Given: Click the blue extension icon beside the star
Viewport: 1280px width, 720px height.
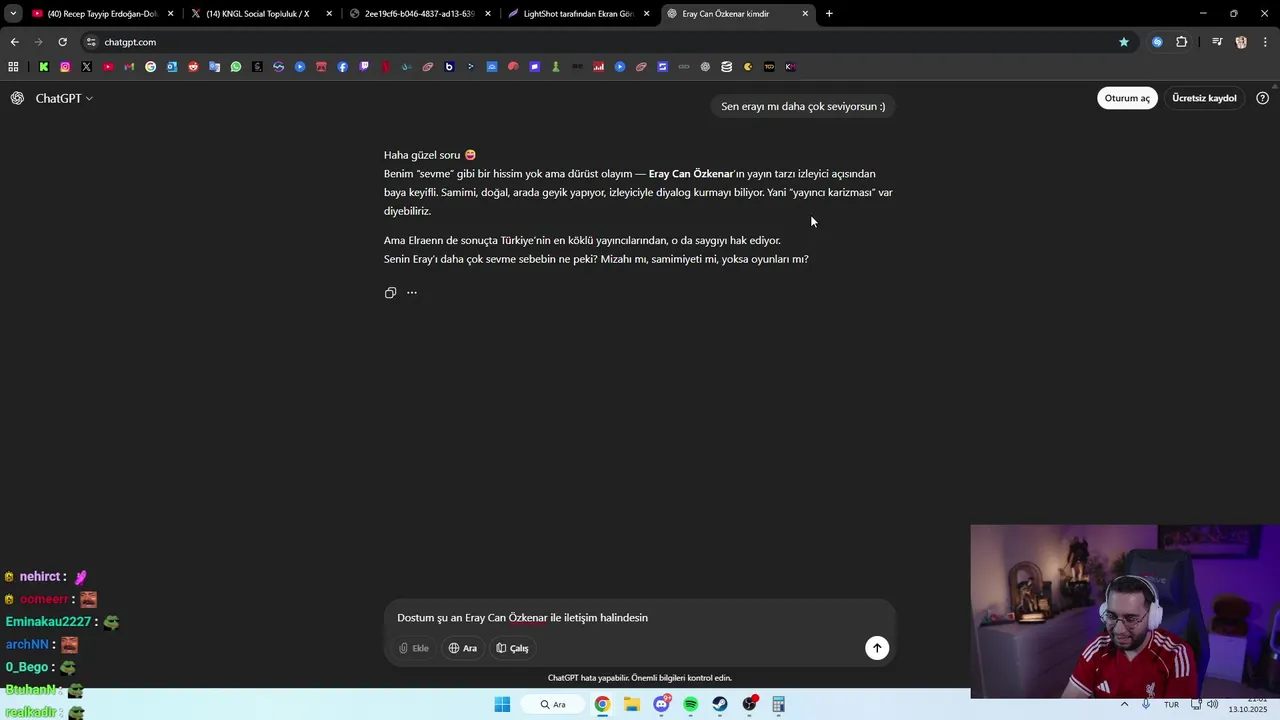Looking at the screenshot, I should pyautogui.click(x=1157, y=42).
